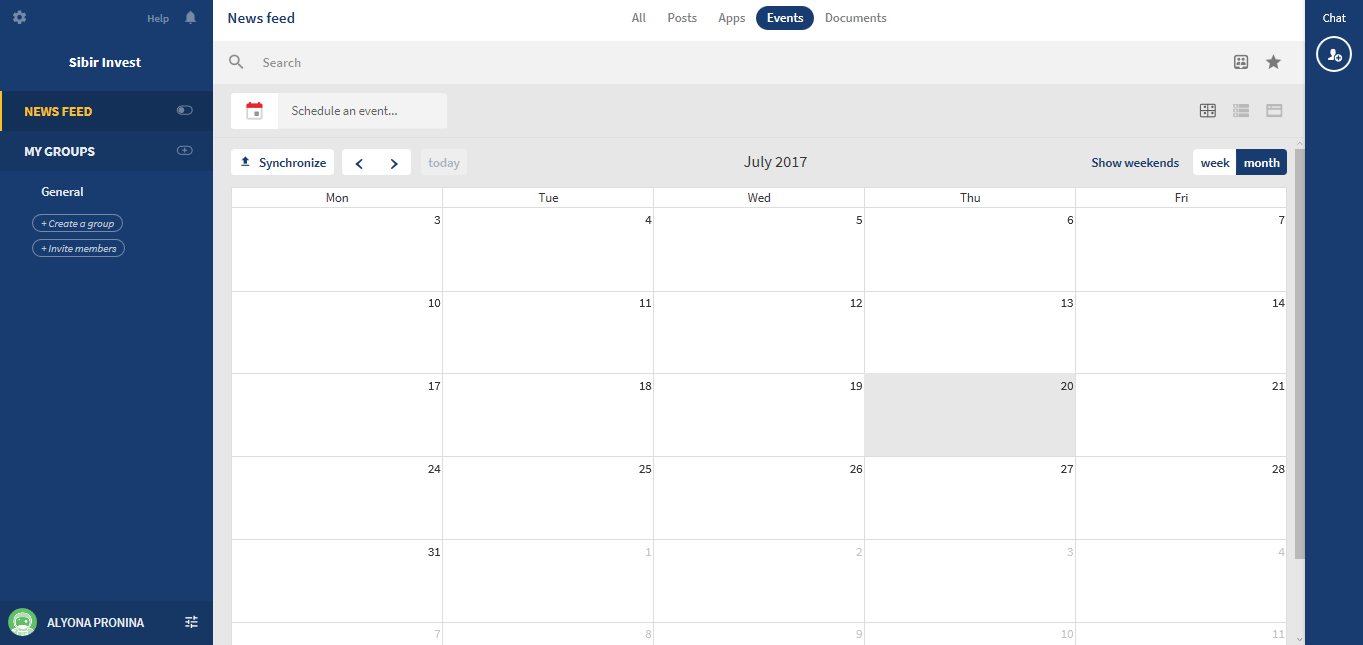Select the July 18 calendar cell
This screenshot has width=1363, height=645.
point(548,415)
